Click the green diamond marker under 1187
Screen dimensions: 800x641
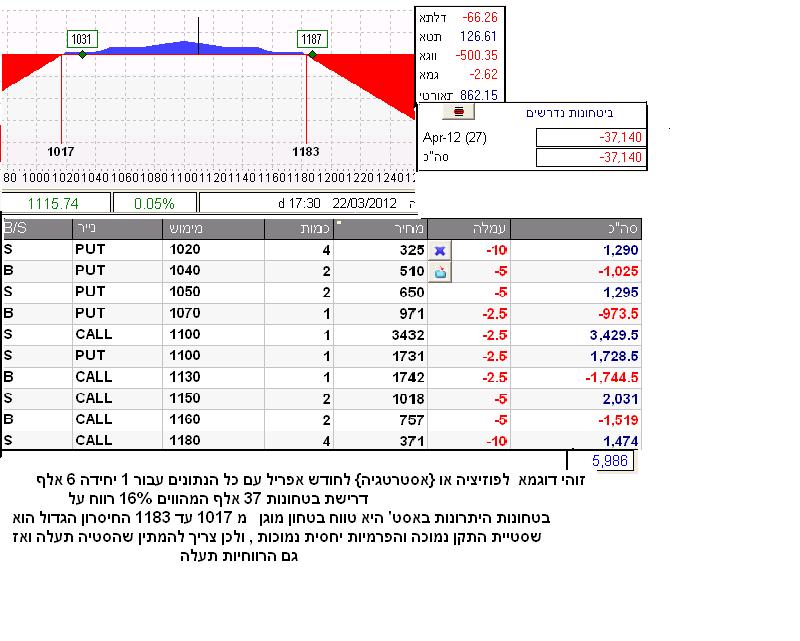point(312,54)
